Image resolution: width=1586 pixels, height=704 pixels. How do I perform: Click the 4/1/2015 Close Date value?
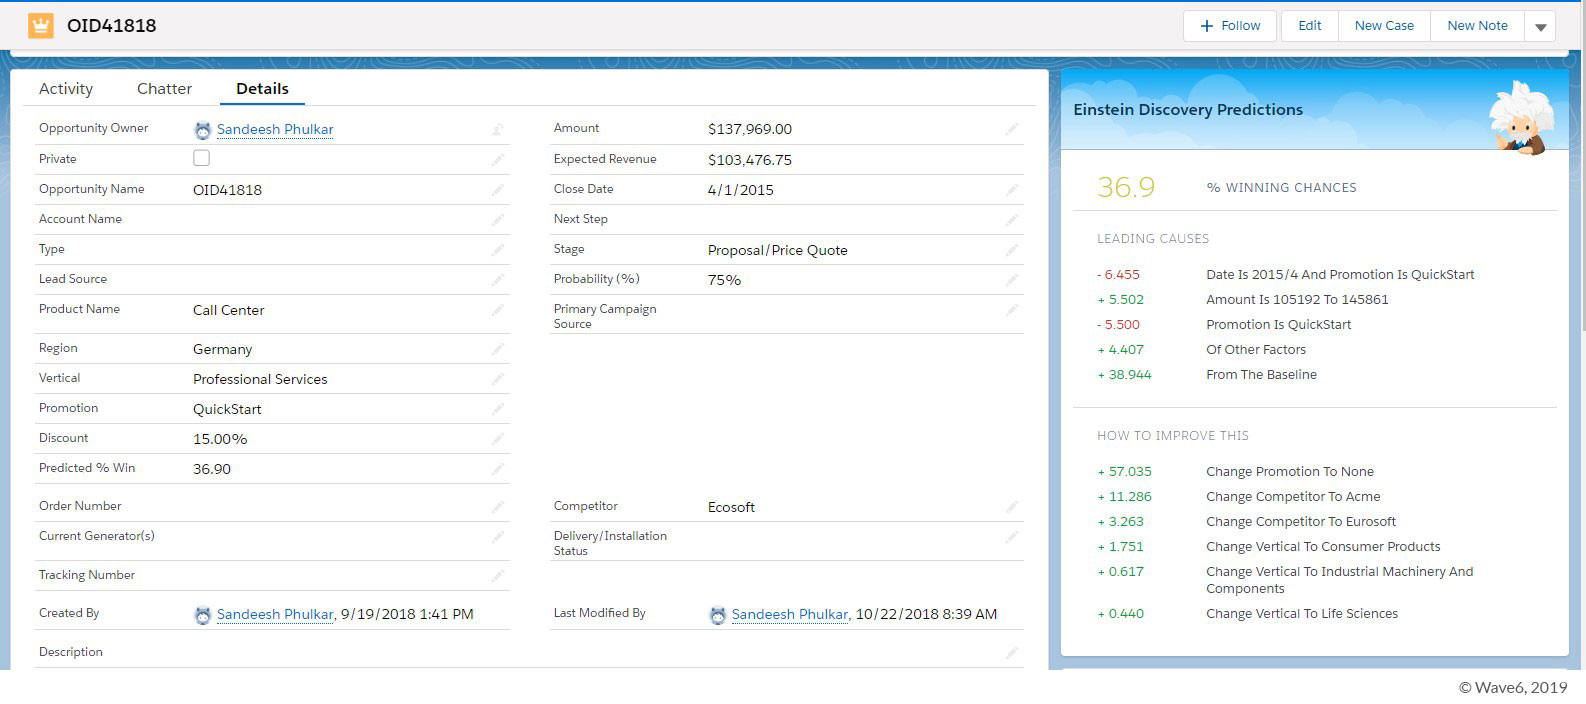(740, 190)
